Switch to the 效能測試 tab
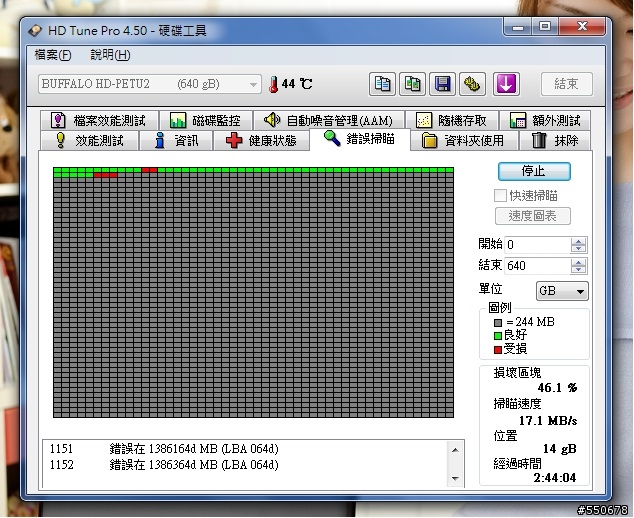Screen dimensions: 634x518 89,140
